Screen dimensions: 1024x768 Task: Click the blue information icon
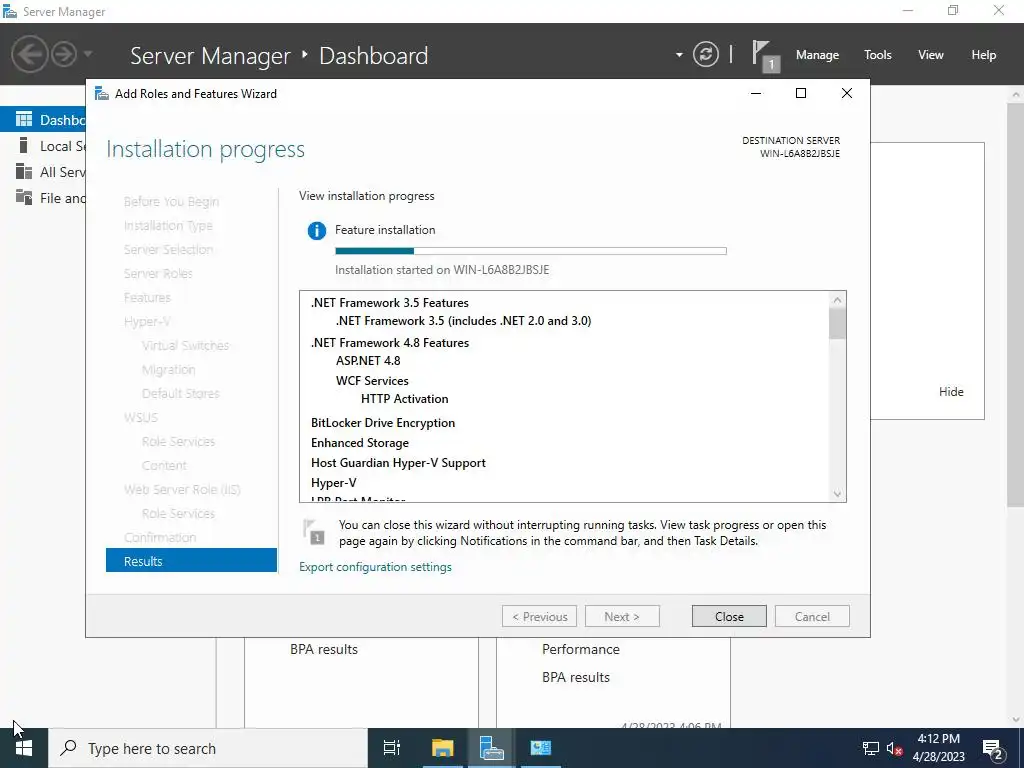point(317,231)
